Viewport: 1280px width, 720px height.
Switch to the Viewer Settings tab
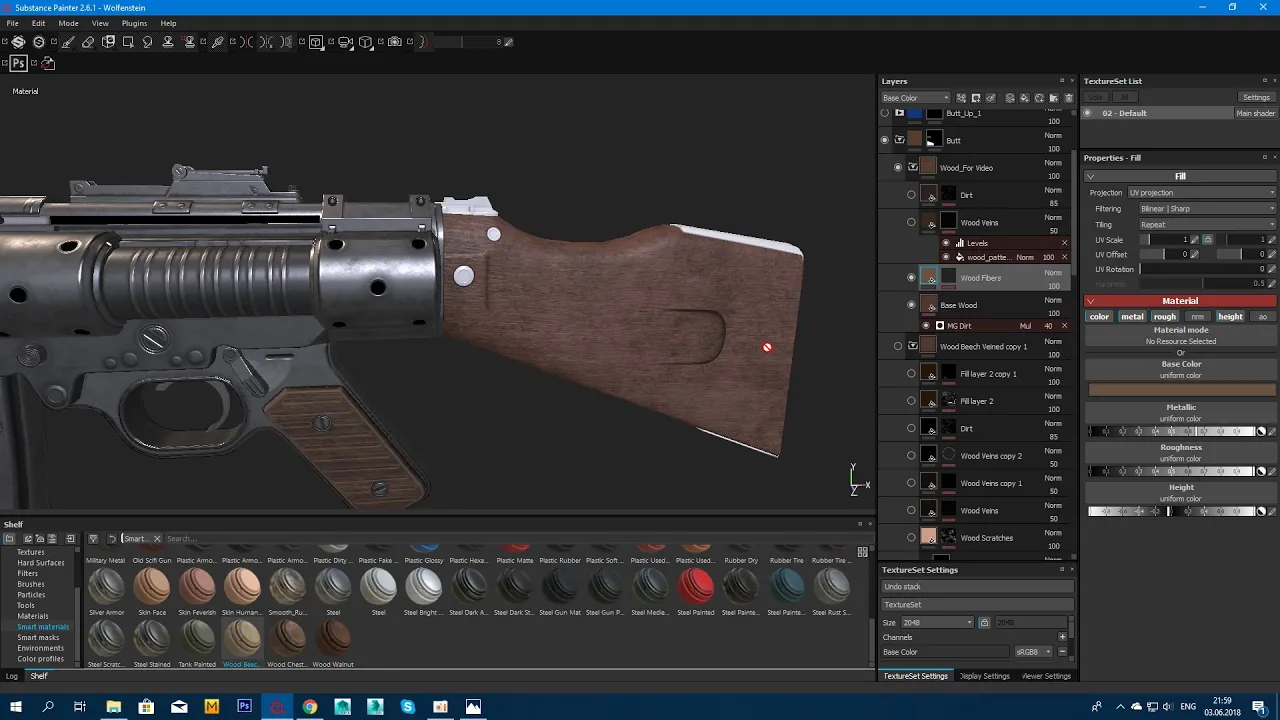pyautogui.click(x=1046, y=676)
